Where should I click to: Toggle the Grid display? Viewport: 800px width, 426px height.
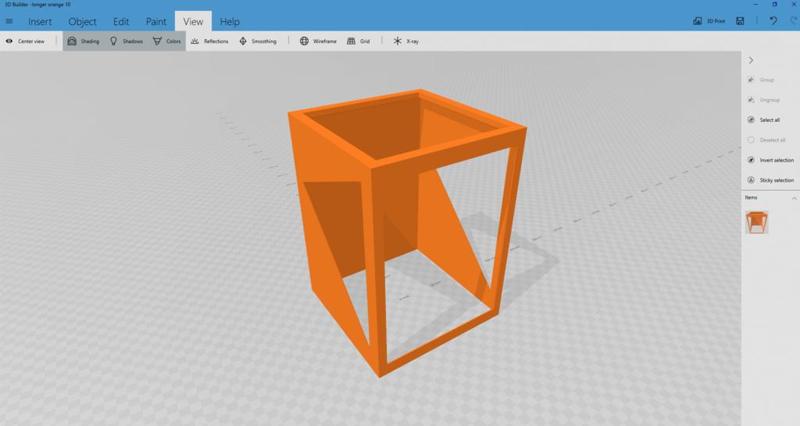358,41
